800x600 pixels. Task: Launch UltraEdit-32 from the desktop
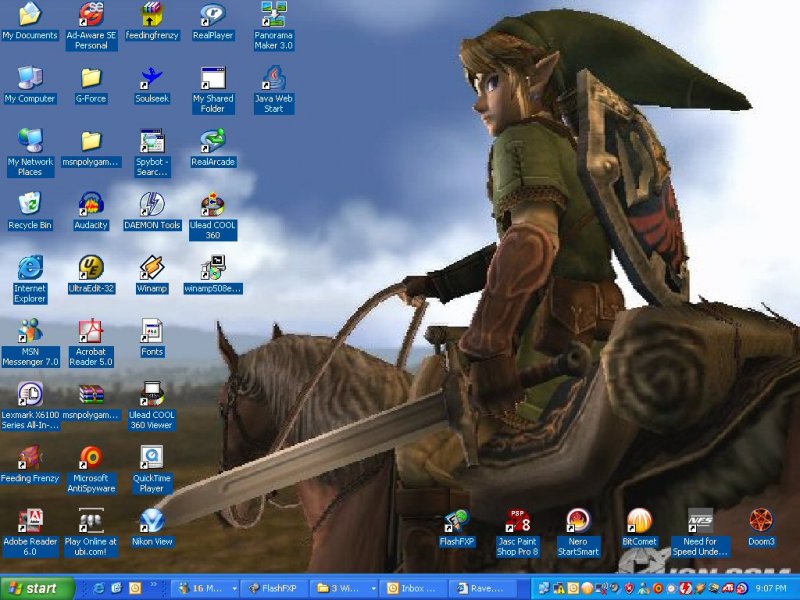[91, 274]
